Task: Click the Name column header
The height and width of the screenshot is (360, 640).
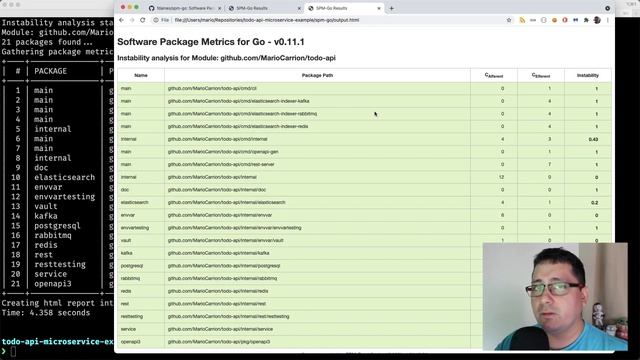Action: click(141, 76)
